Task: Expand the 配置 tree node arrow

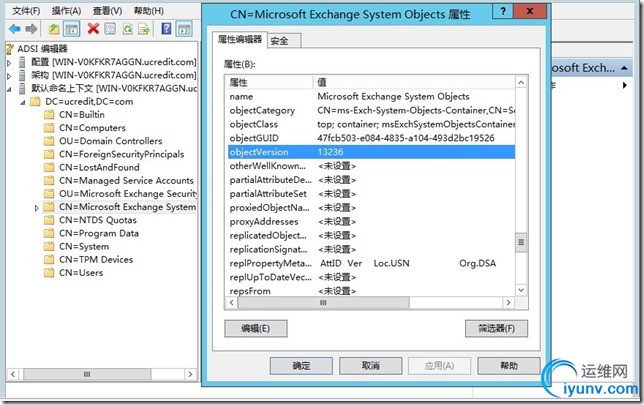Action: pyautogui.click(x=9, y=63)
